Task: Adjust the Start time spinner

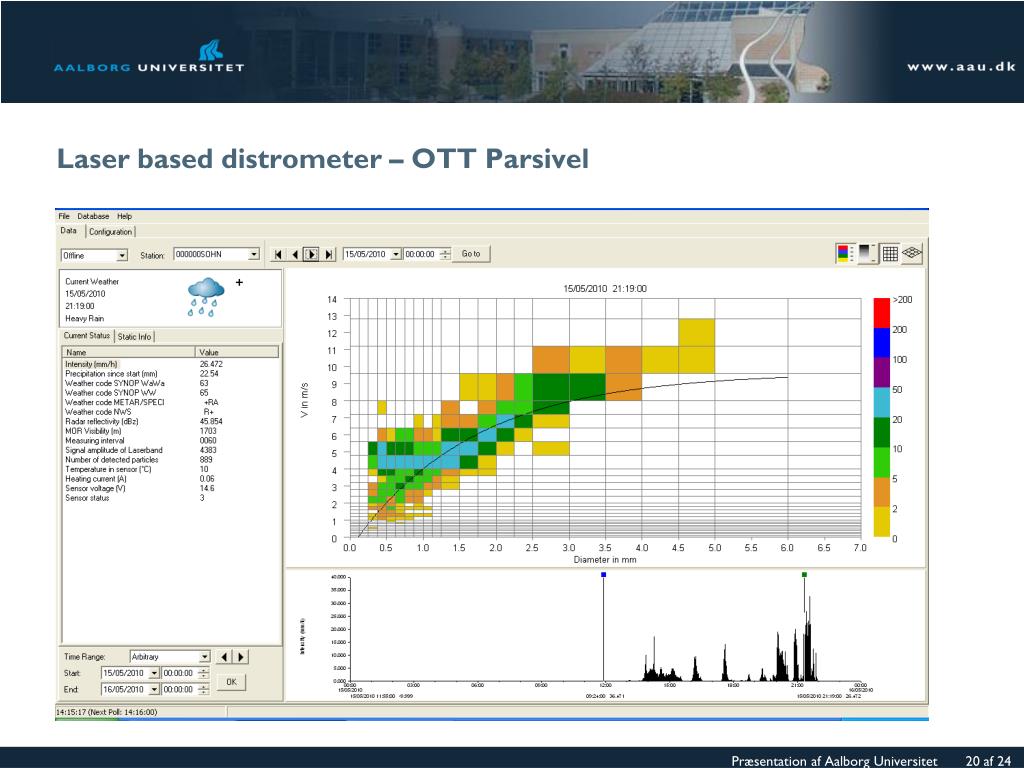Action: 204,673
